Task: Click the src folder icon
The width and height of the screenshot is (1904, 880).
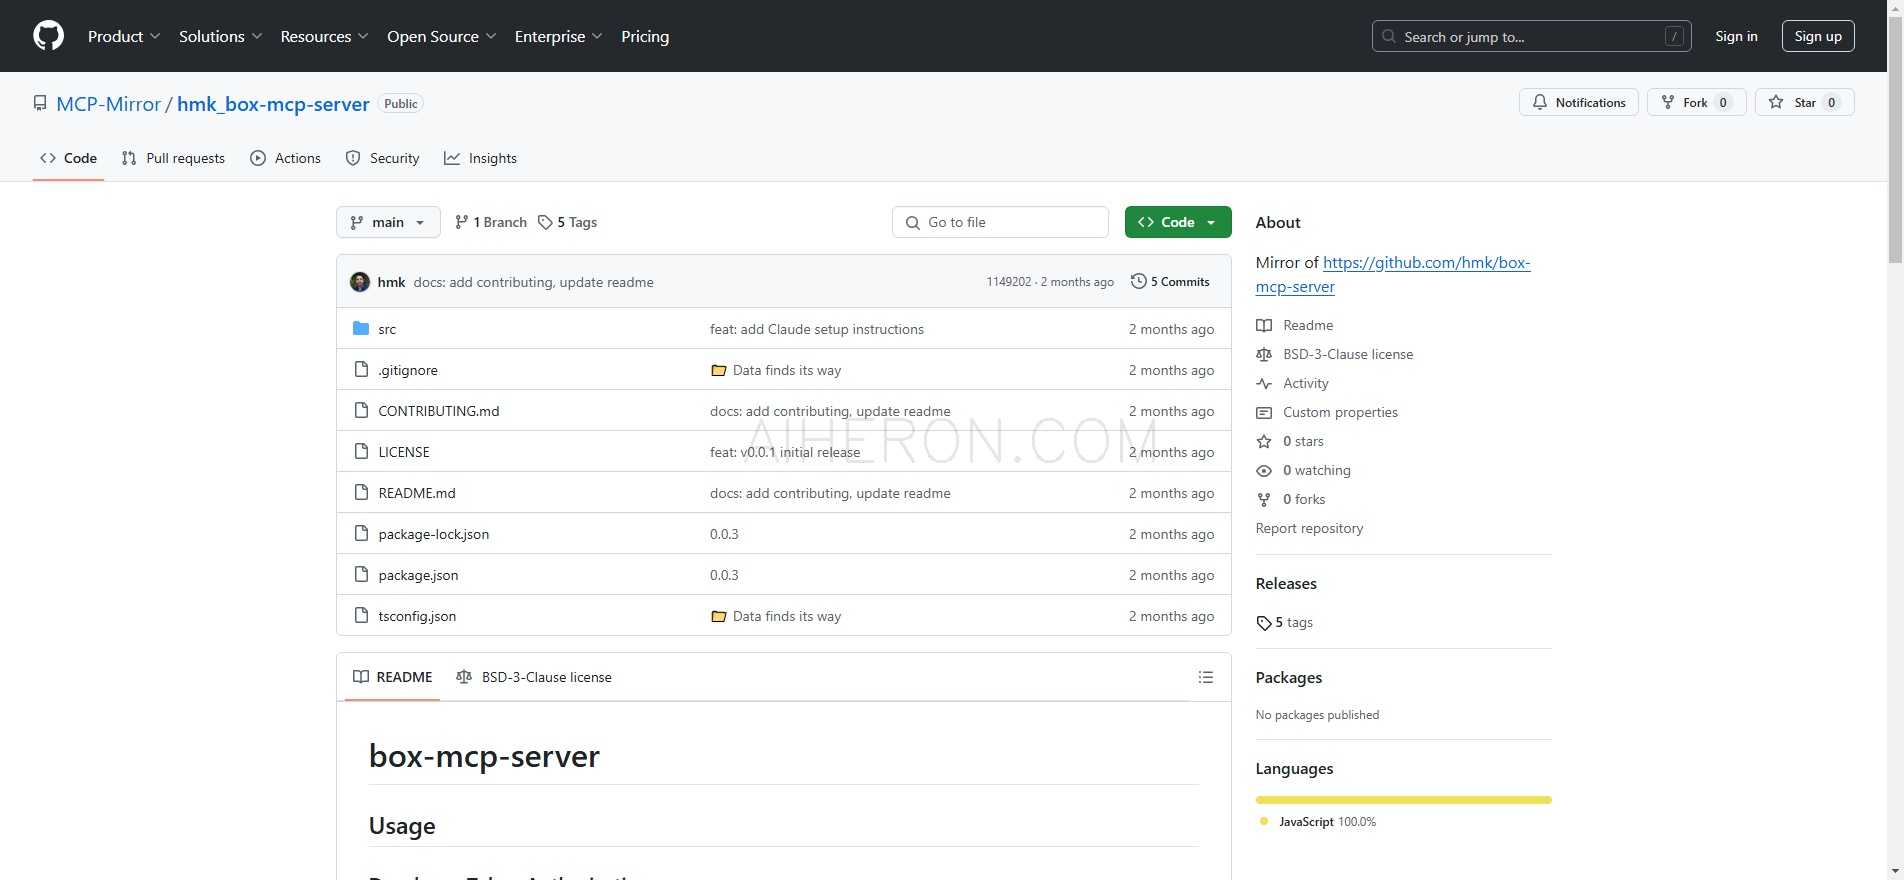Action: click(x=361, y=328)
